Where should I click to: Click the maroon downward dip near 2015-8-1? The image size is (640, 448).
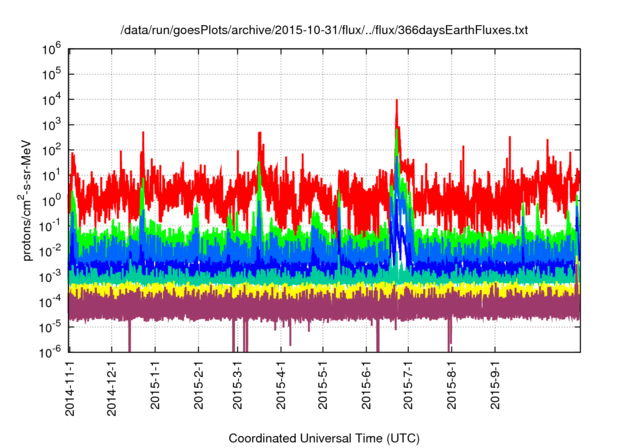tap(449, 335)
